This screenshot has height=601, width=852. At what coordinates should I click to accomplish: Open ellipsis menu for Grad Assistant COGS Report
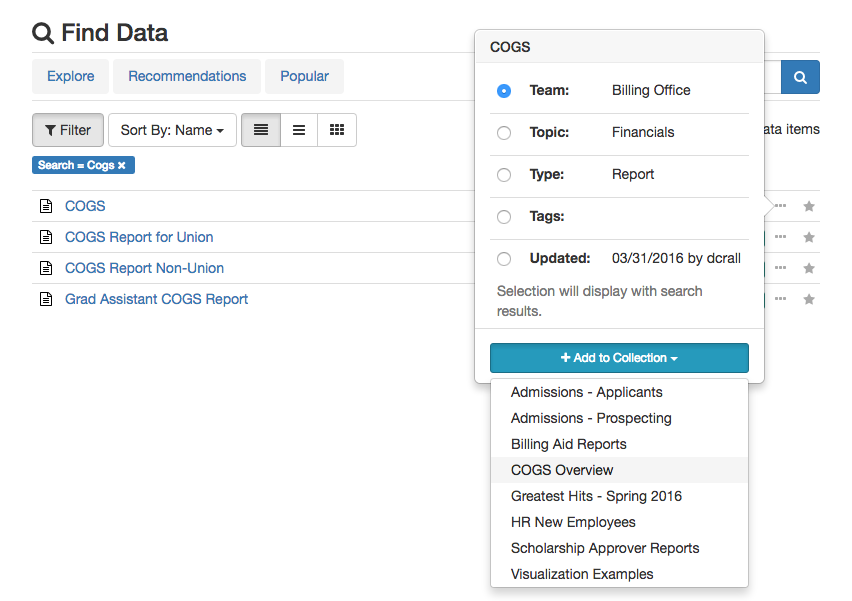[x=781, y=299]
